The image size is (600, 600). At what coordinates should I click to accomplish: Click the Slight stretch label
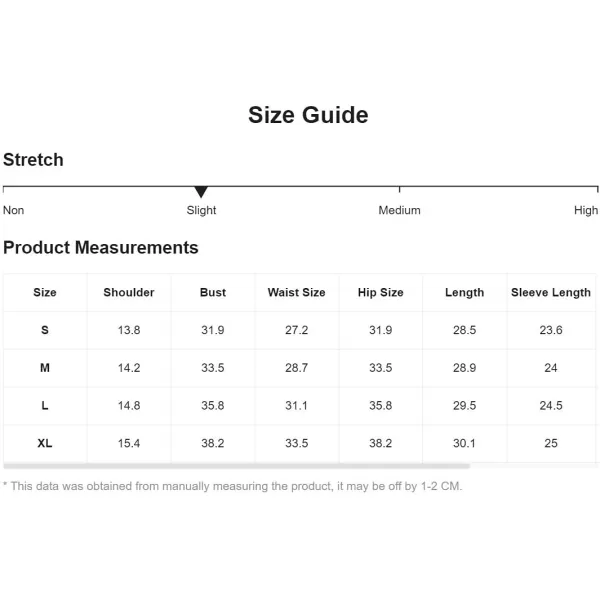click(201, 210)
